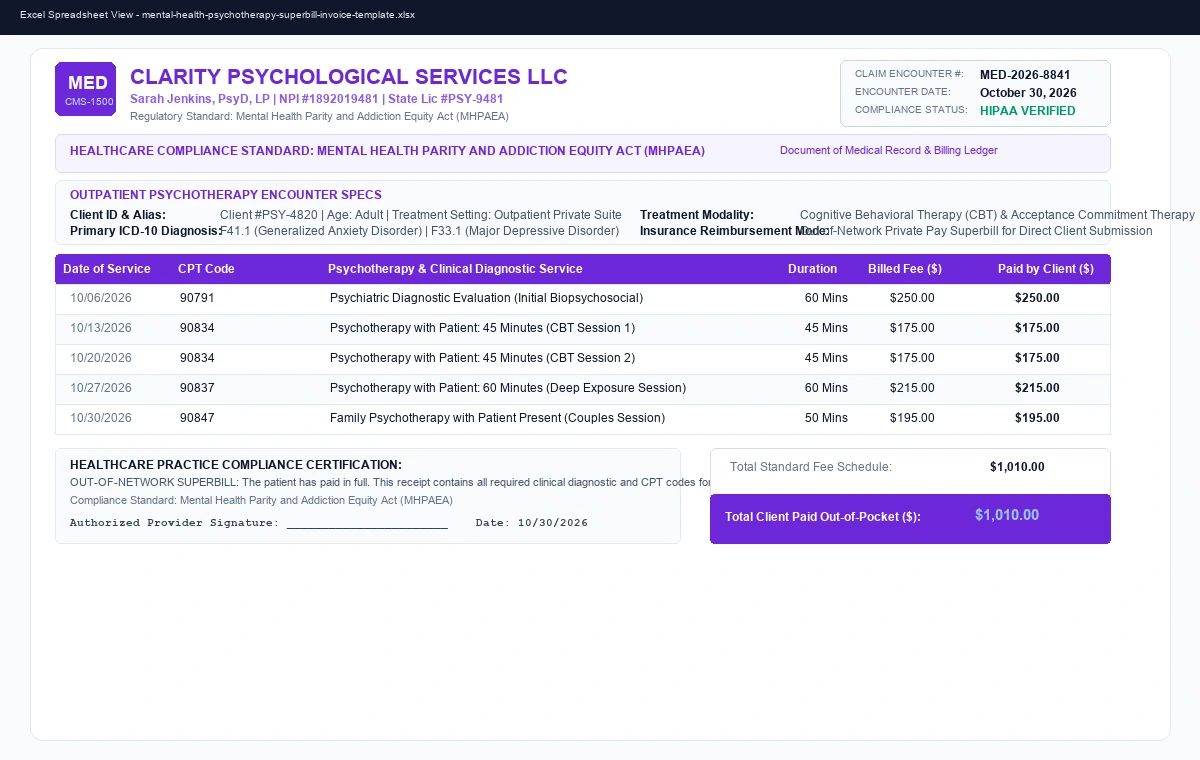This screenshot has height=760, width=1200.
Task: Click Family Psychotherapy Couples Session cell
Action: 497,418
